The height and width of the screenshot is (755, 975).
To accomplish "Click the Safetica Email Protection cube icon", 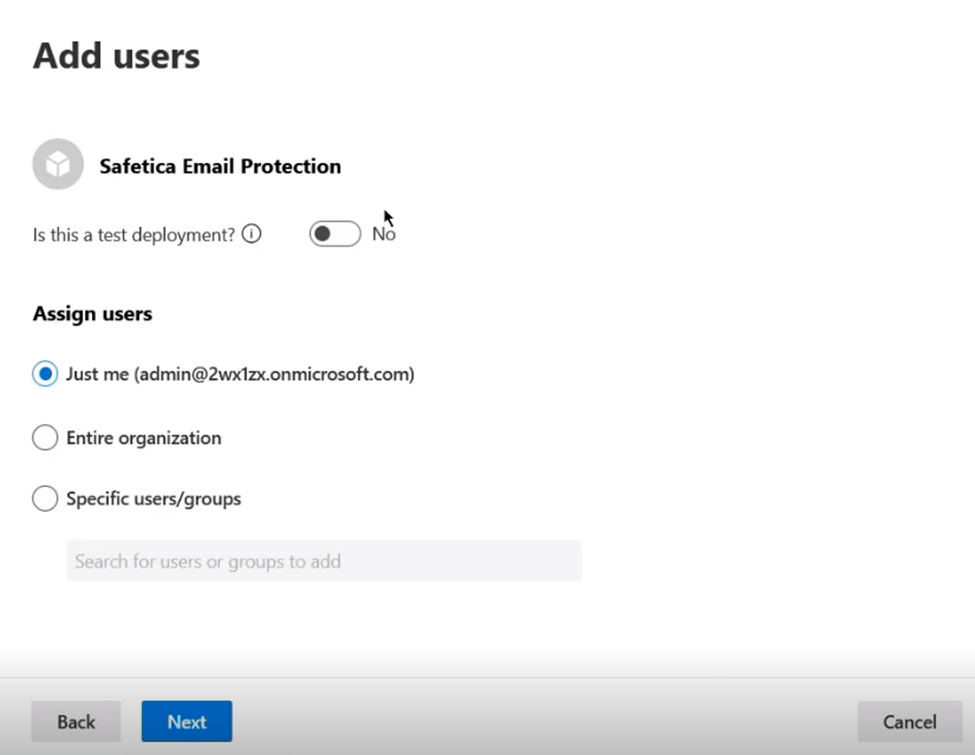I will click(56, 164).
